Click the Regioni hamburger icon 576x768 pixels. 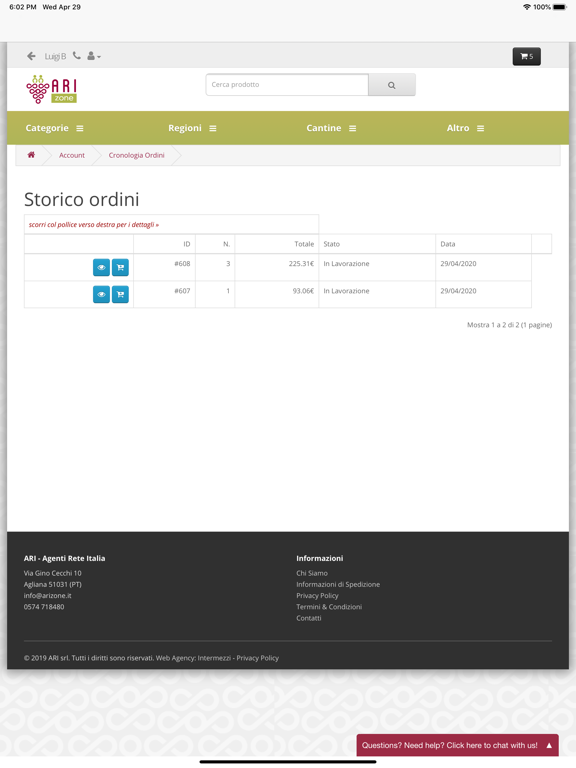(x=213, y=128)
